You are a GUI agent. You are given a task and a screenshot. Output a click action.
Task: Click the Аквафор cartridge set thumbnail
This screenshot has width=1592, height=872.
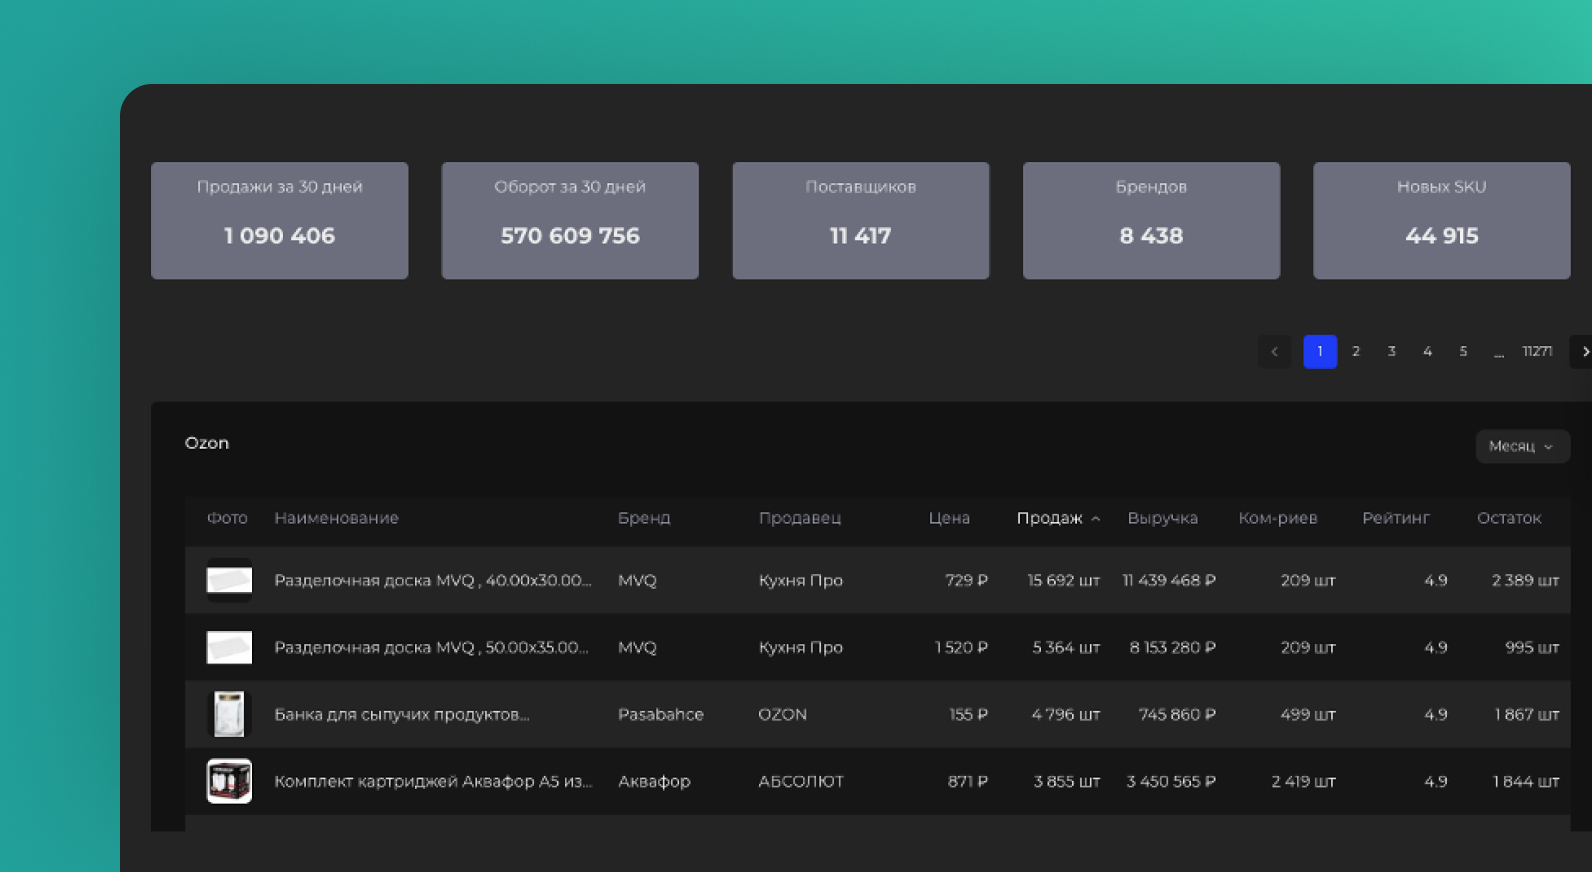(229, 782)
